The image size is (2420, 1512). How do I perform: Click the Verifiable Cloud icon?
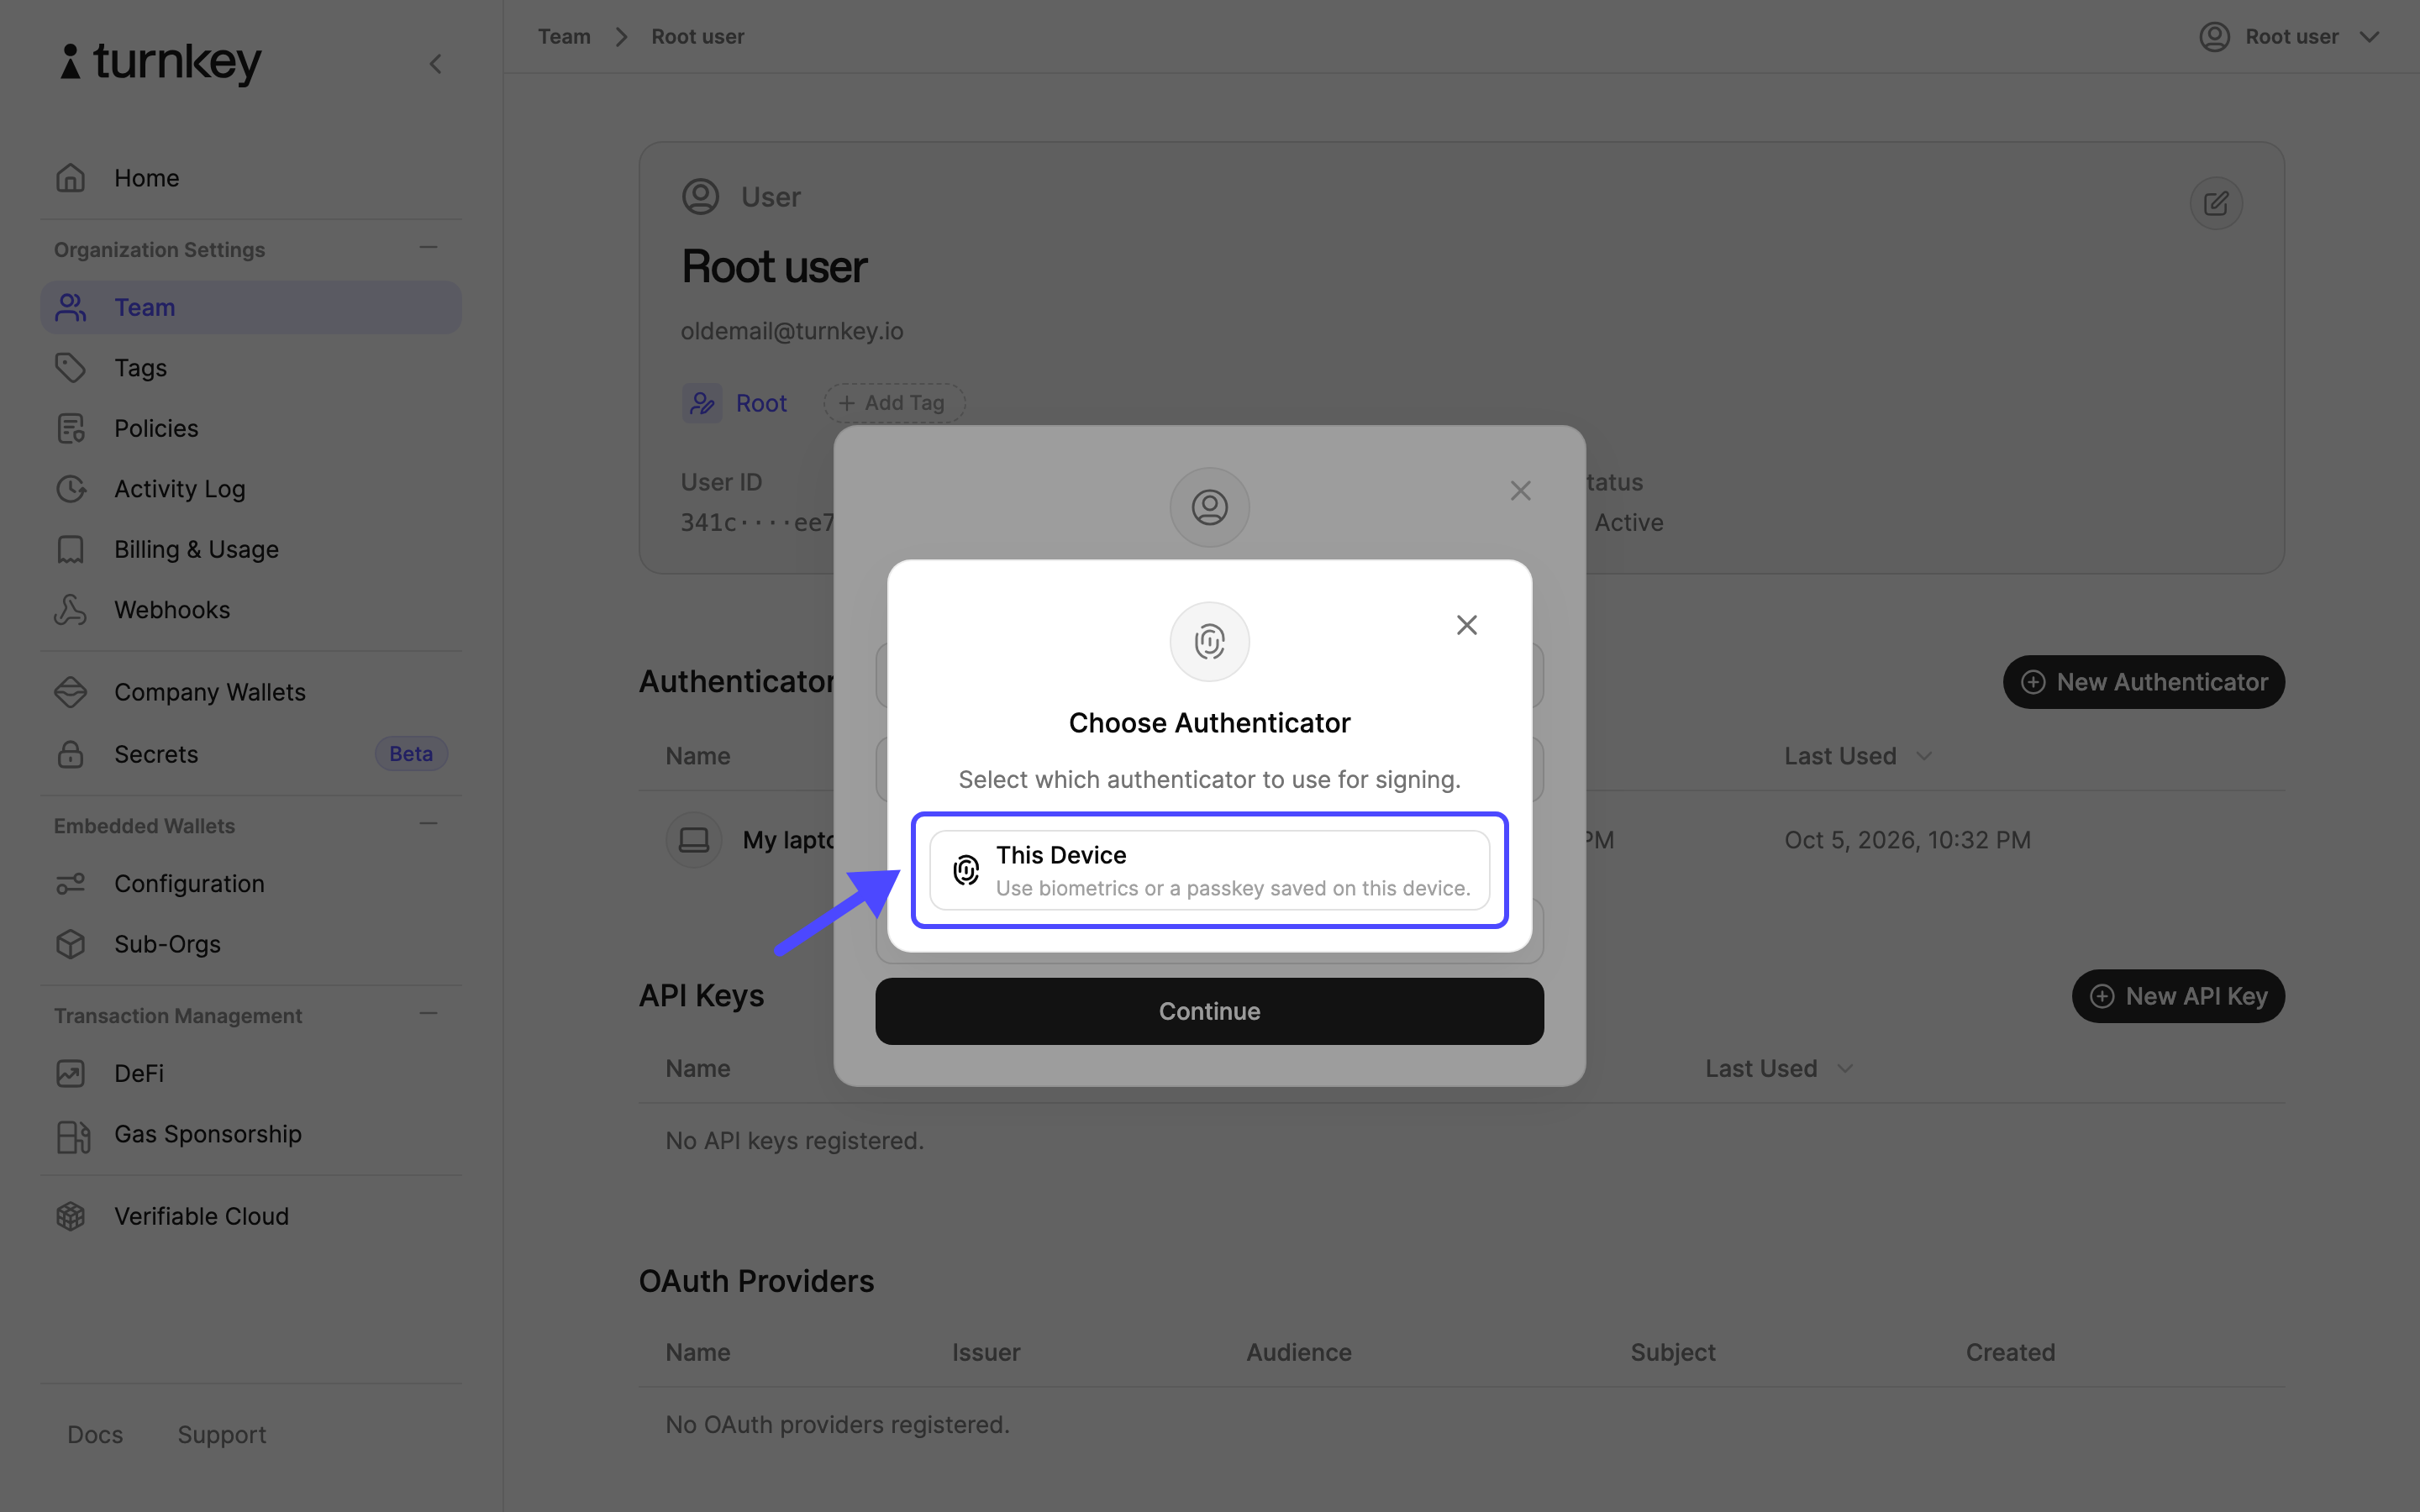(70, 1216)
